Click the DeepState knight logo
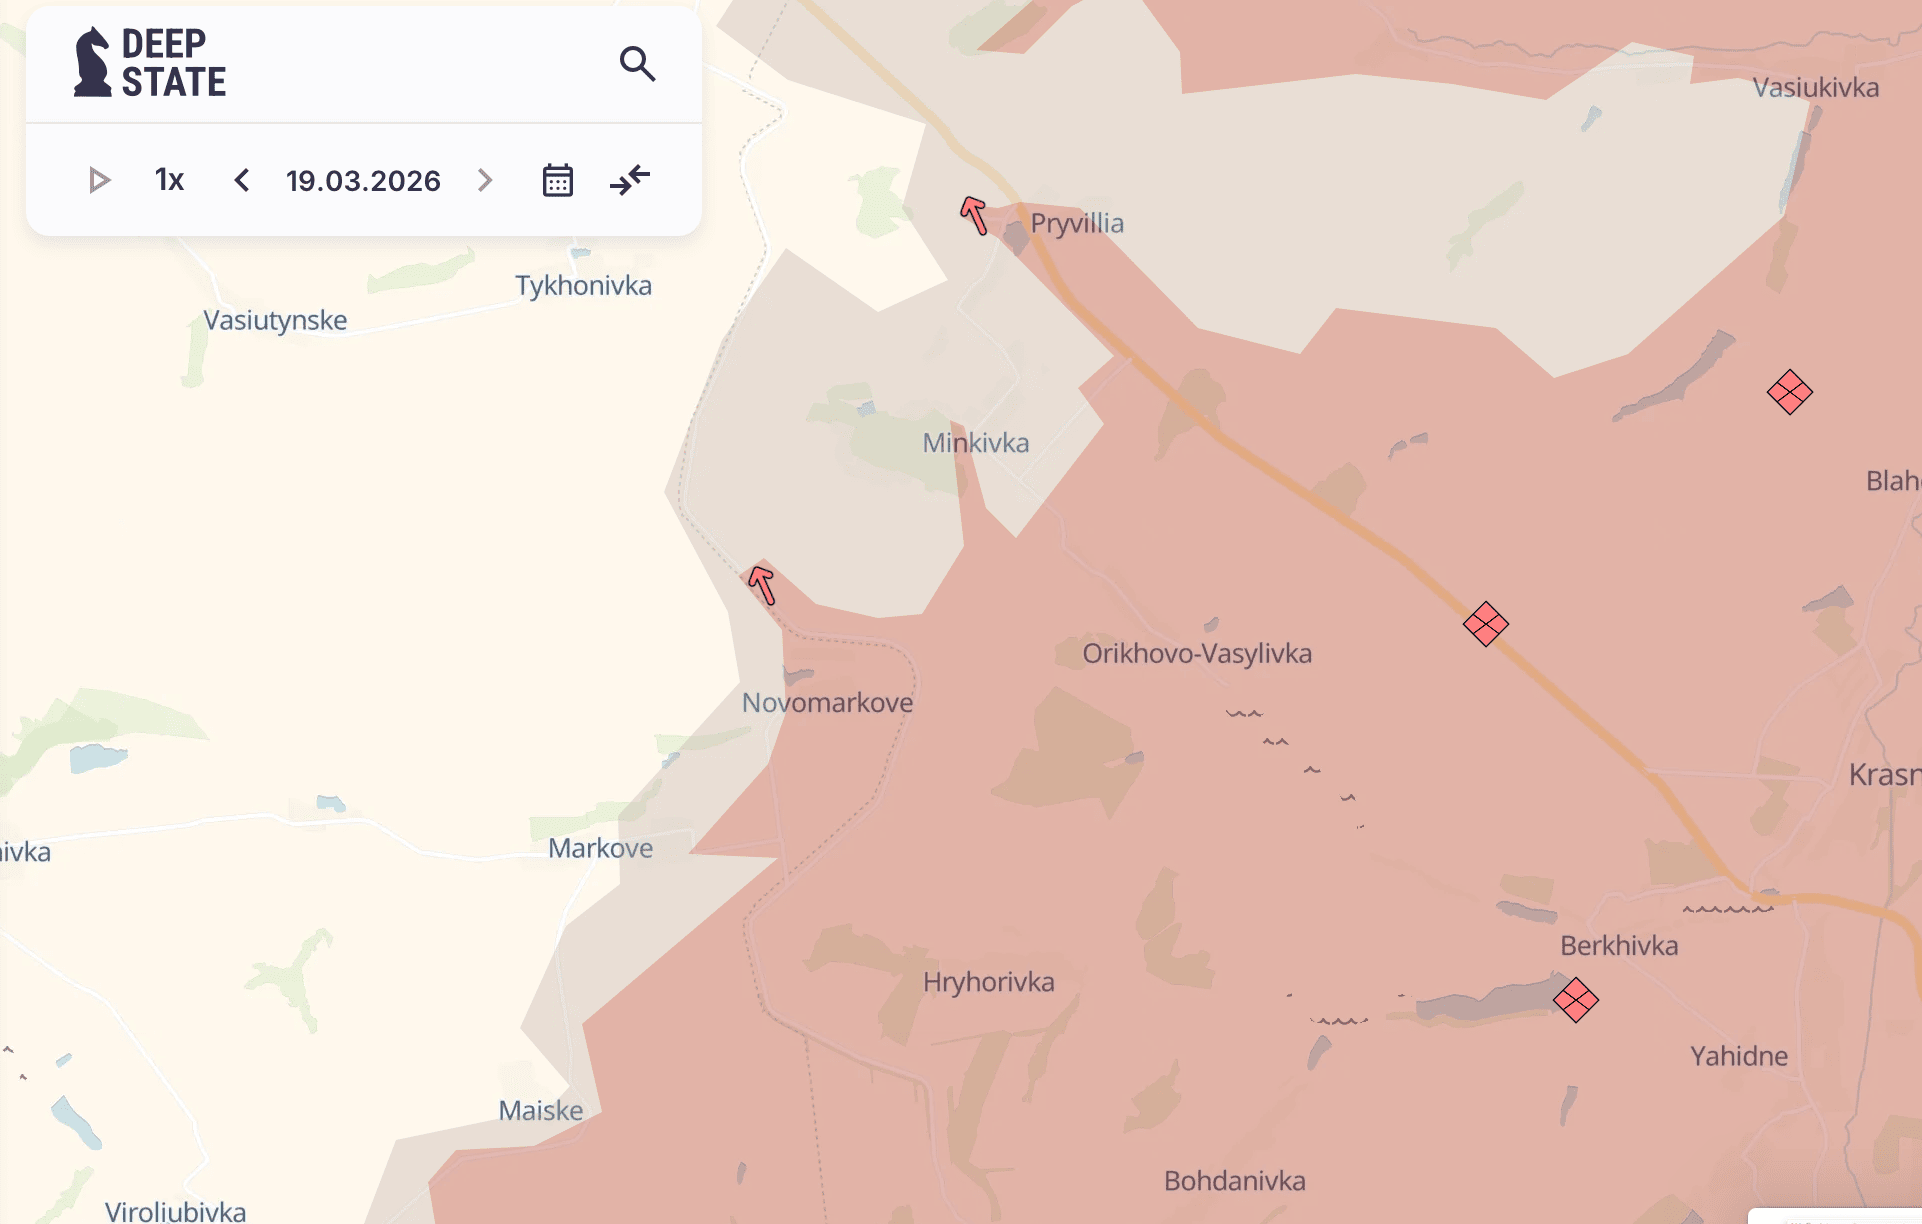 pyautogui.click(x=93, y=63)
